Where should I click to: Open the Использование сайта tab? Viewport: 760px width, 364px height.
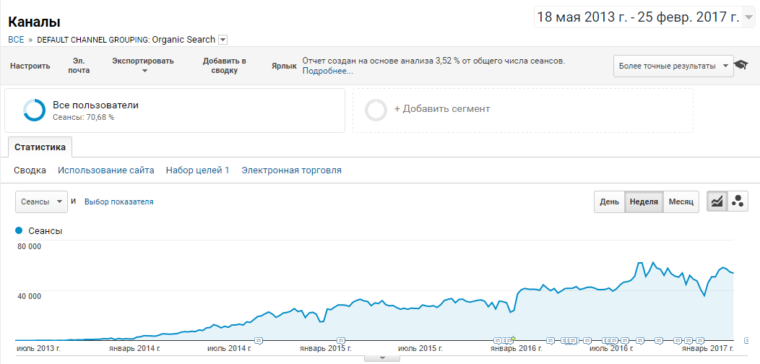106,170
